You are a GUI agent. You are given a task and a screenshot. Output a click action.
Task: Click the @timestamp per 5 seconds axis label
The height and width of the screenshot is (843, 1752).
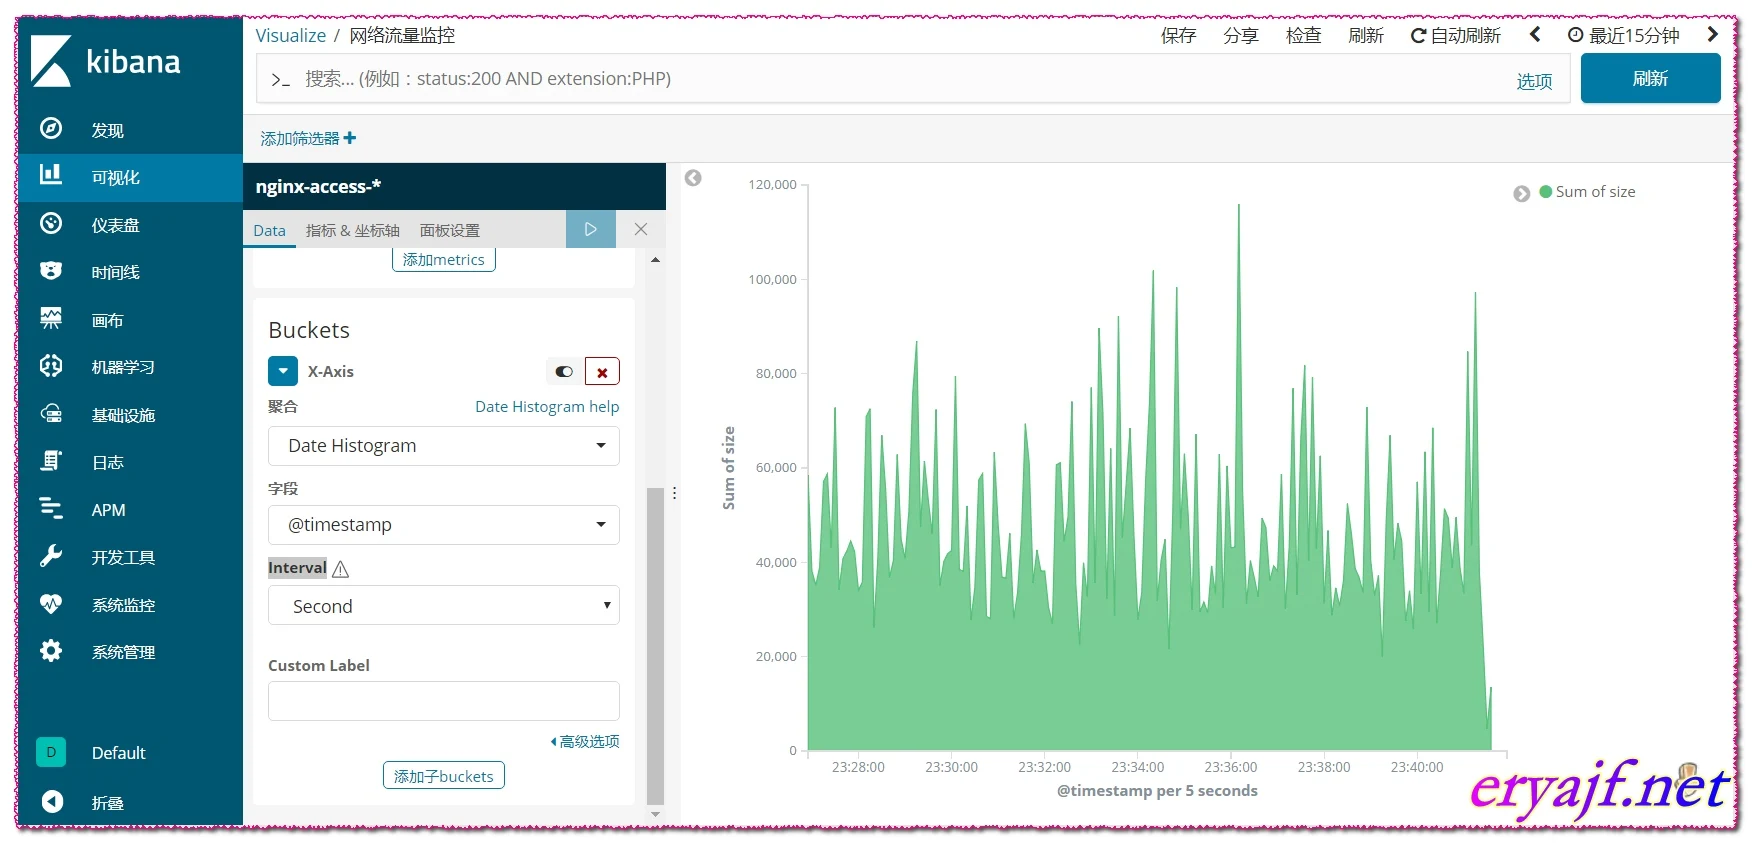coord(1157,790)
